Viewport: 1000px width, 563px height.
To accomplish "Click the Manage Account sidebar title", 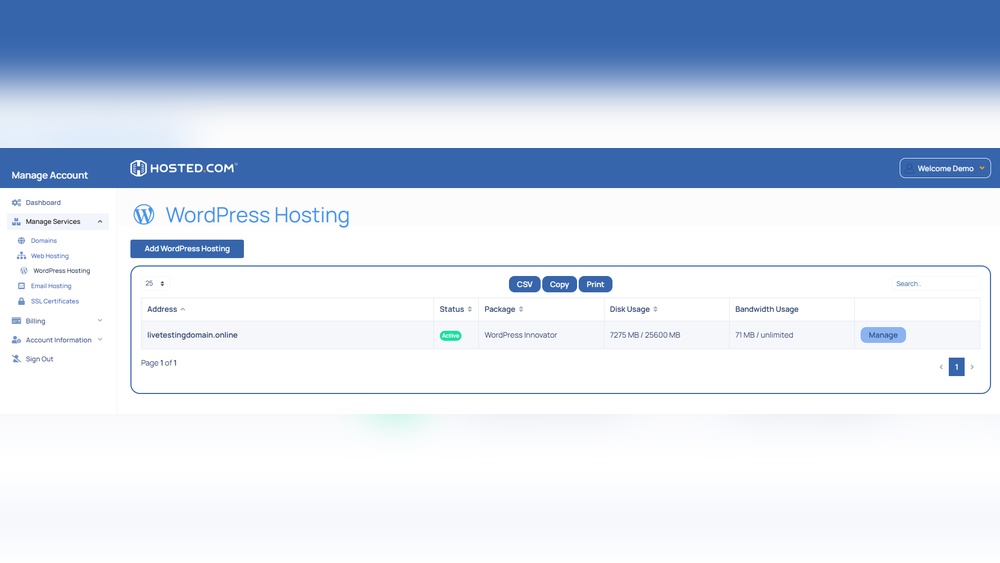I will point(50,175).
